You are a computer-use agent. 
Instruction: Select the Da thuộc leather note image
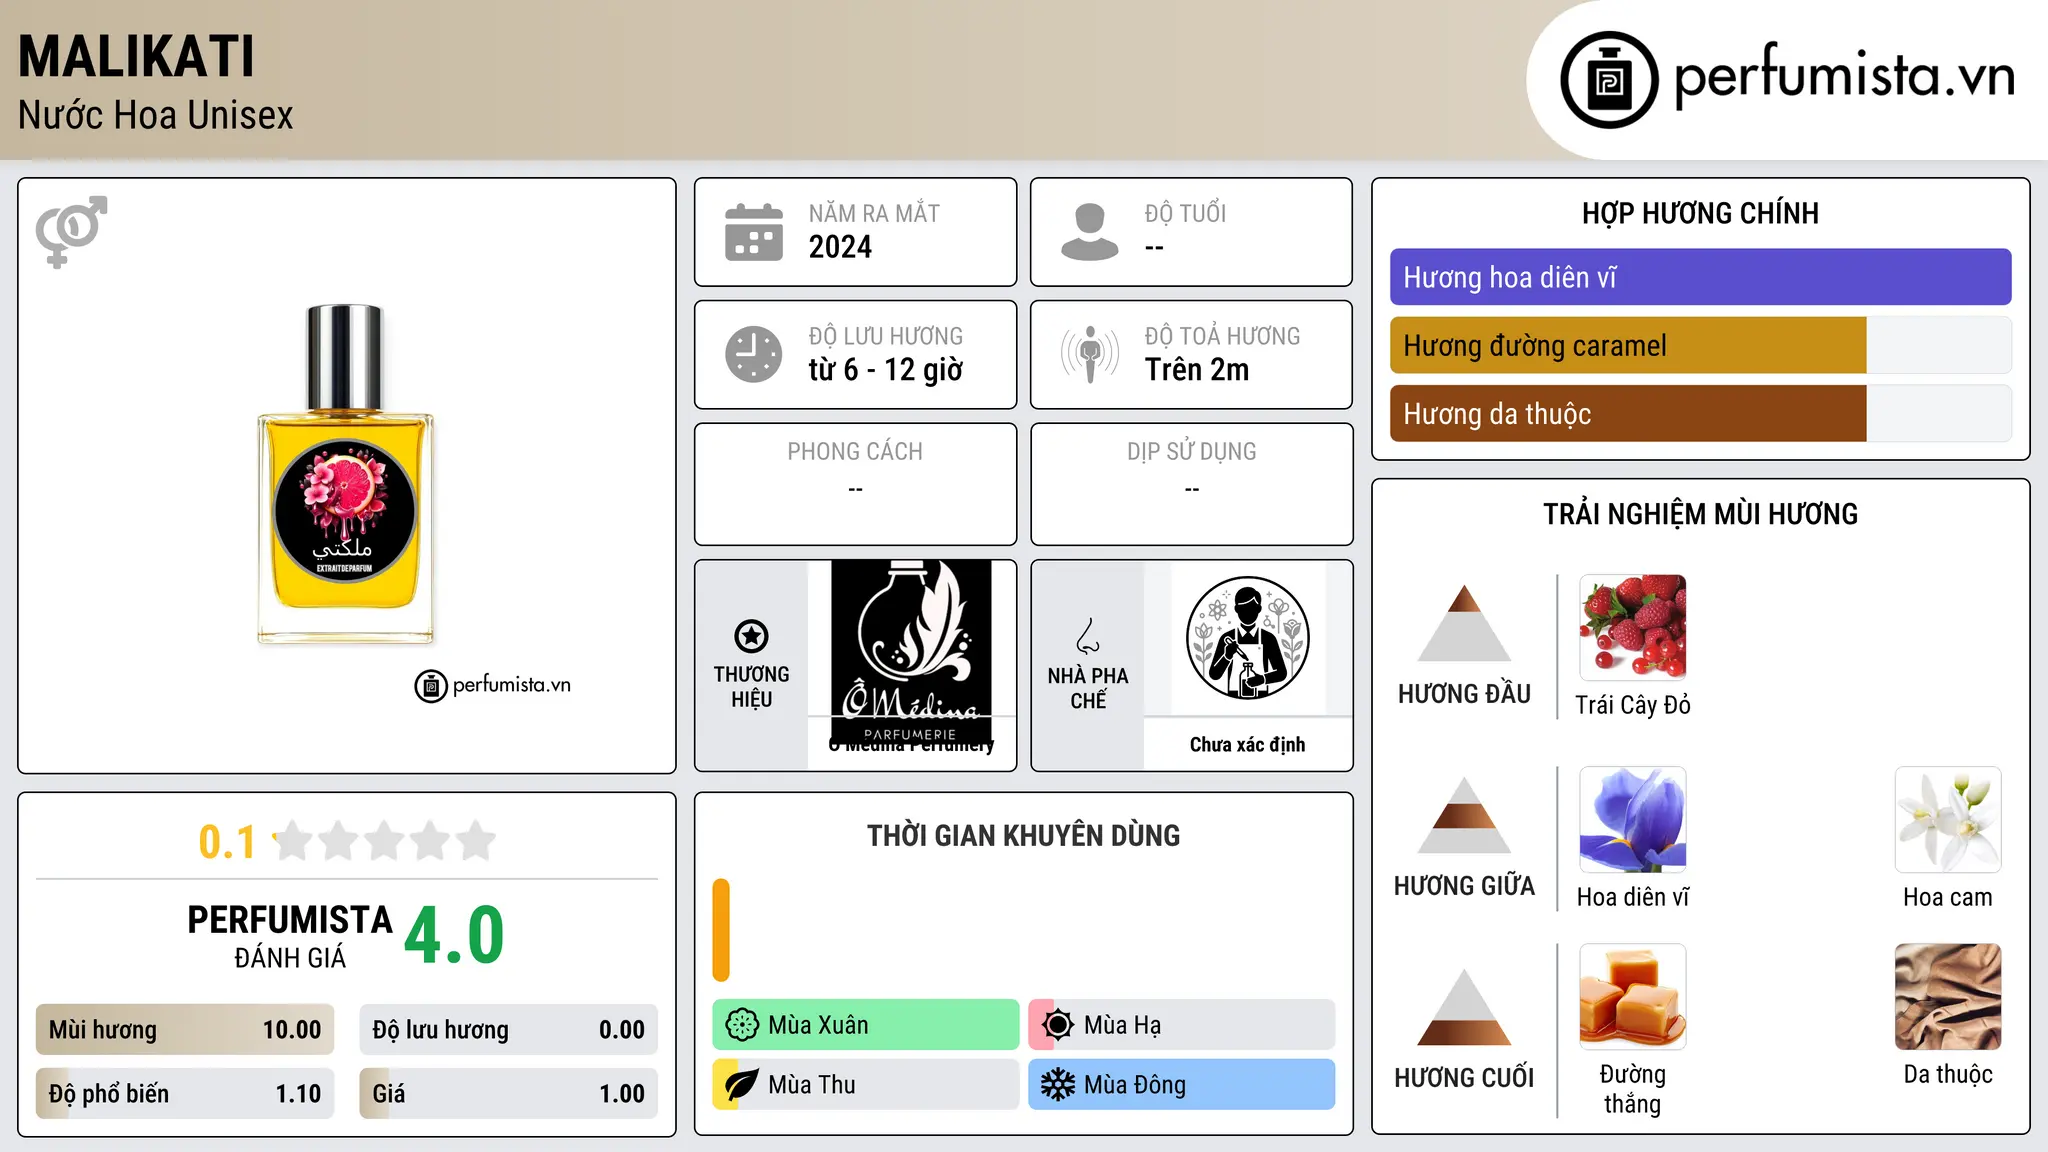[x=1948, y=997]
